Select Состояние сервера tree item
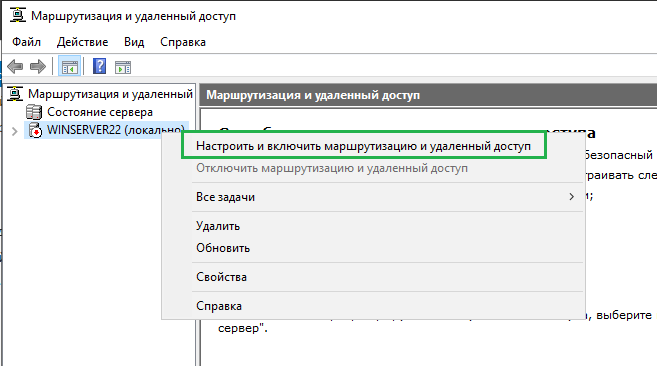 tap(100, 112)
